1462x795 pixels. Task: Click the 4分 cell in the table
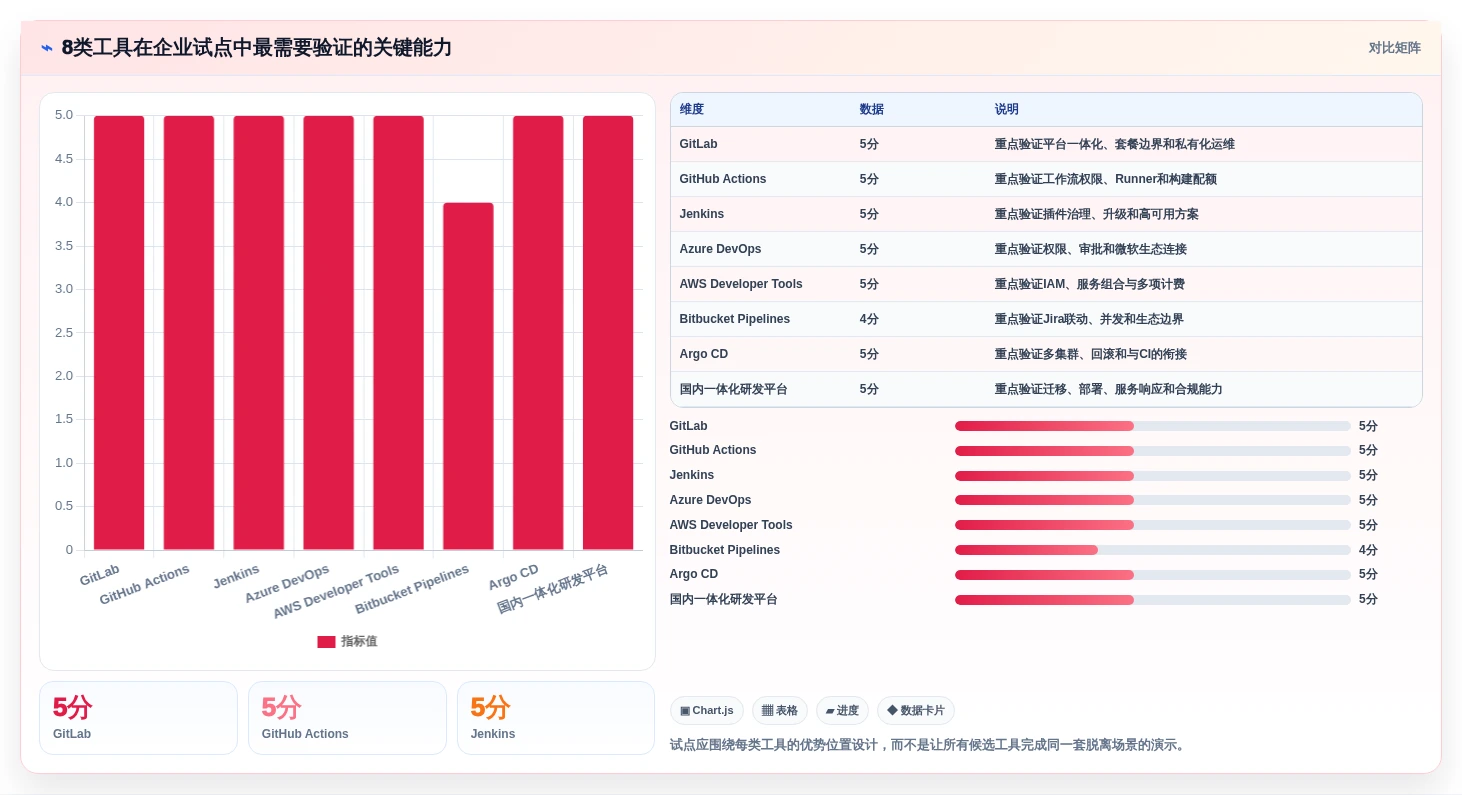[869, 319]
